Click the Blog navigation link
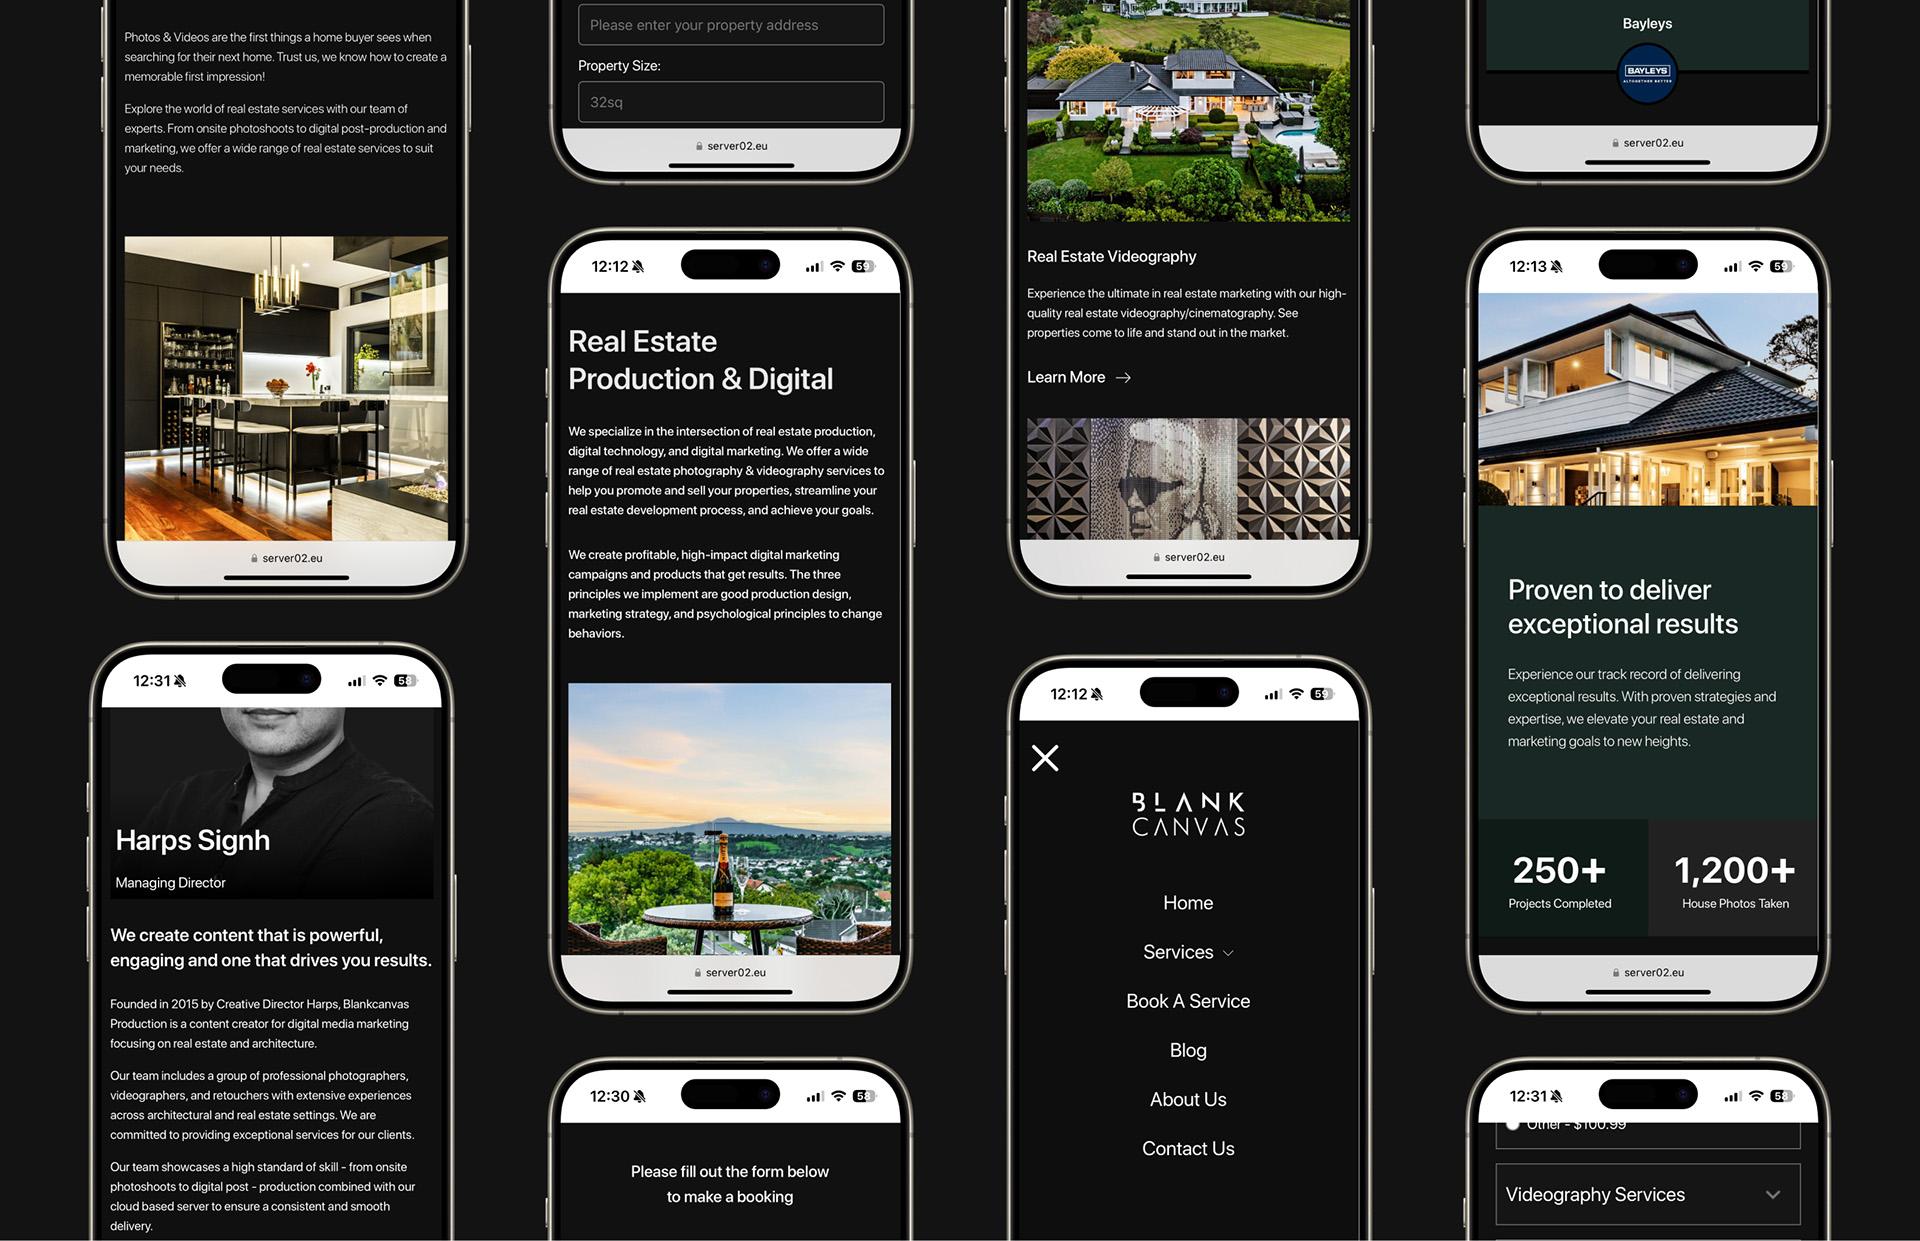 tap(1187, 1049)
